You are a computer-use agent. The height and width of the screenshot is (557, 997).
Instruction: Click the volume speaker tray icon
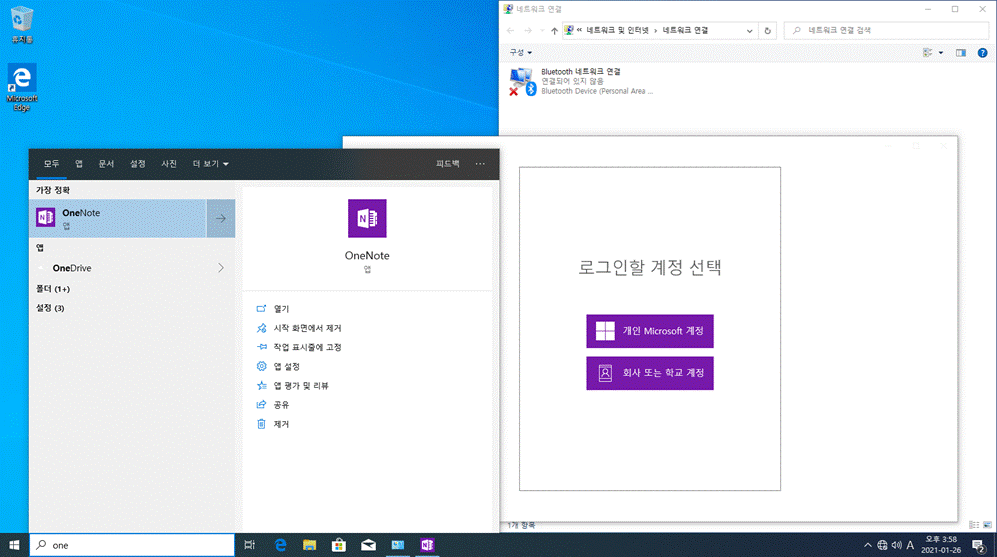coord(897,545)
